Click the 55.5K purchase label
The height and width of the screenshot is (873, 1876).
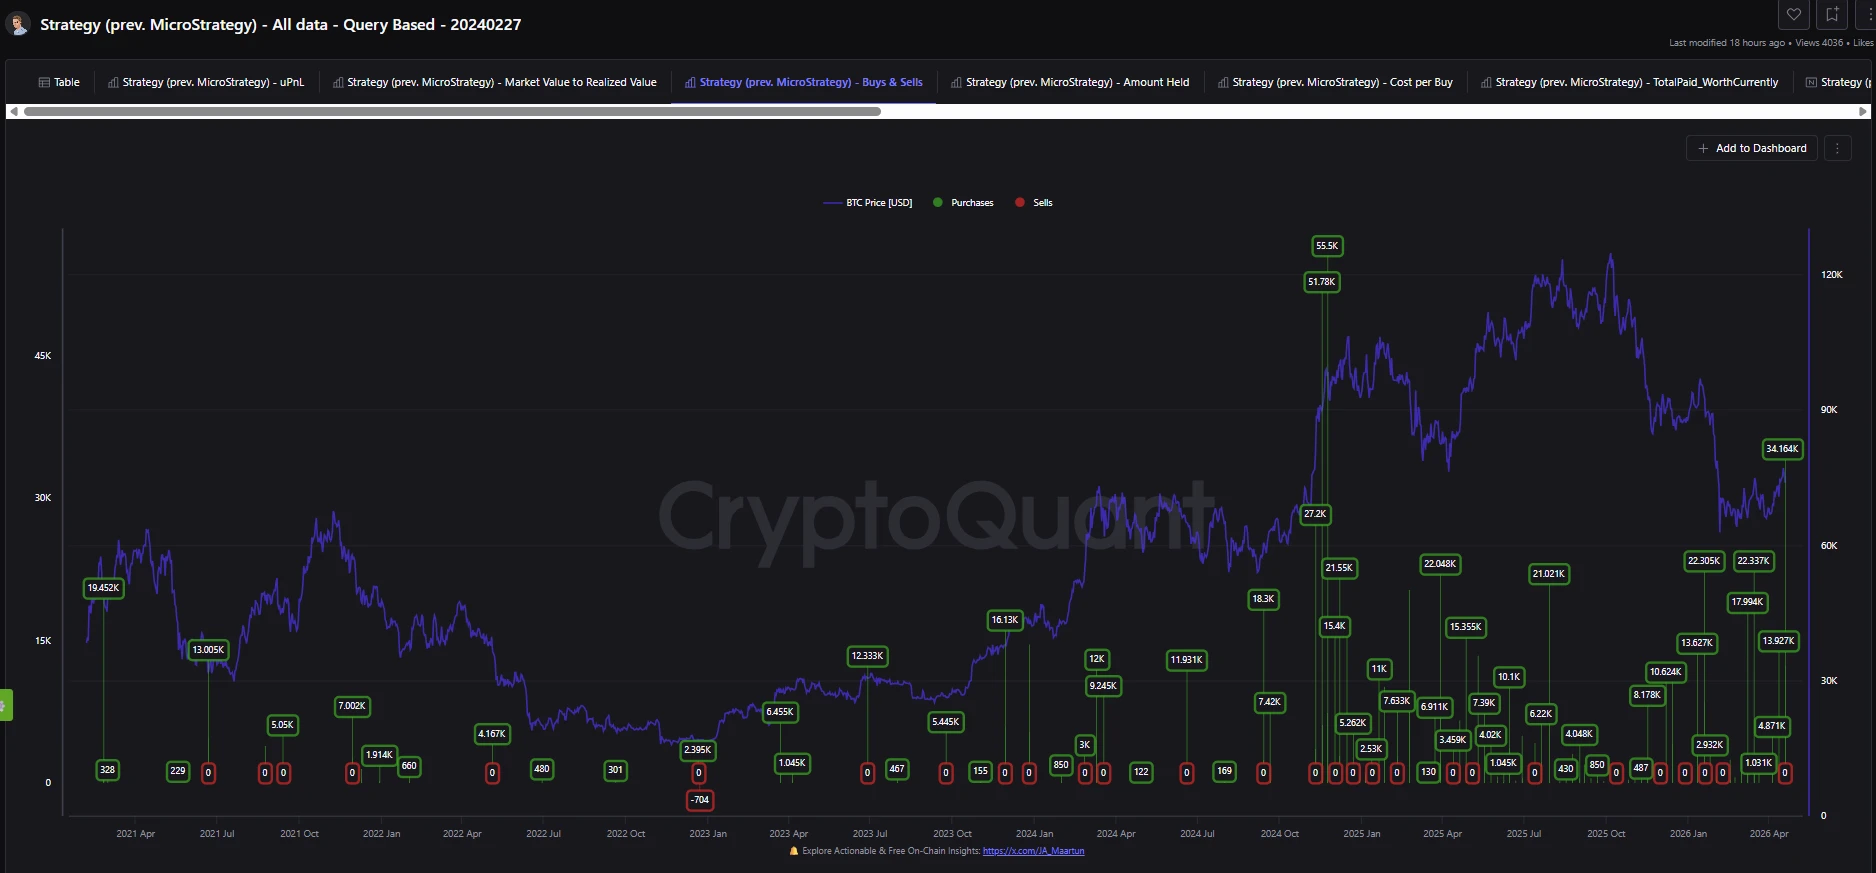click(x=1327, y=246)
